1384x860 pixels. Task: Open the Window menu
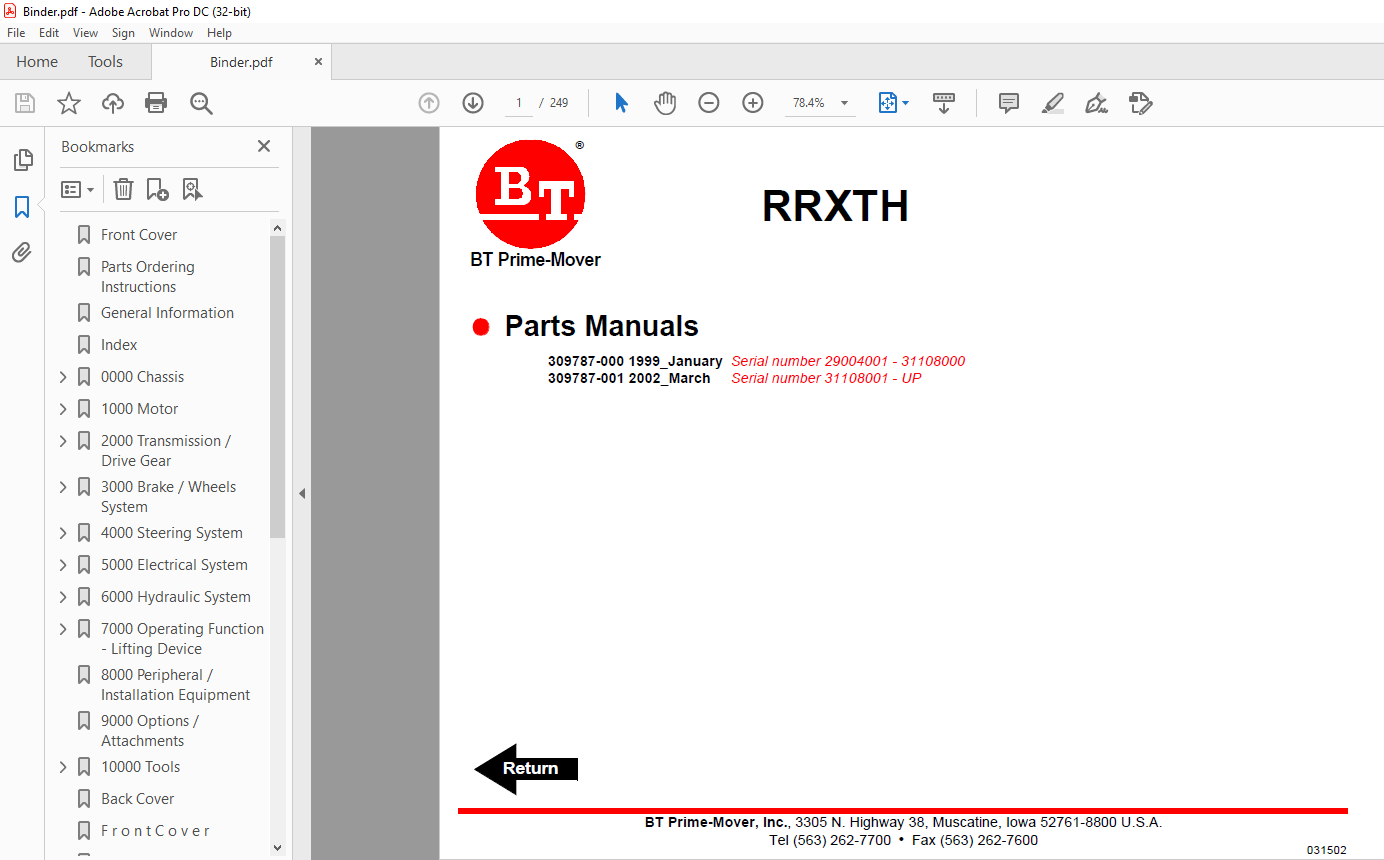click(171, 33)
